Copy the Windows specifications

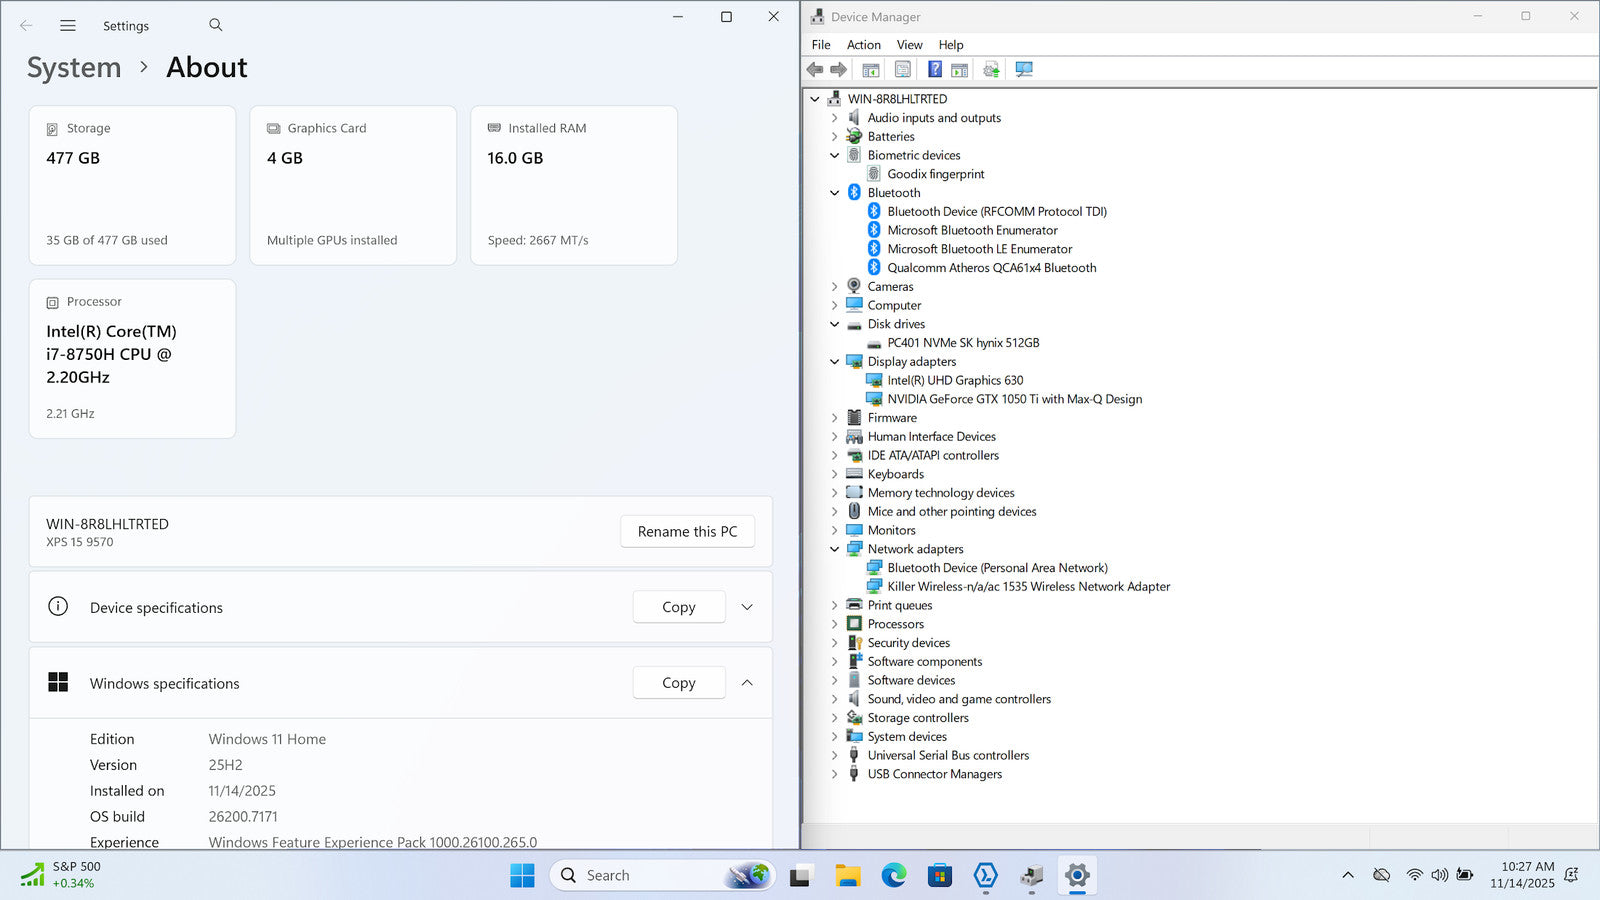tap(678, 683)
